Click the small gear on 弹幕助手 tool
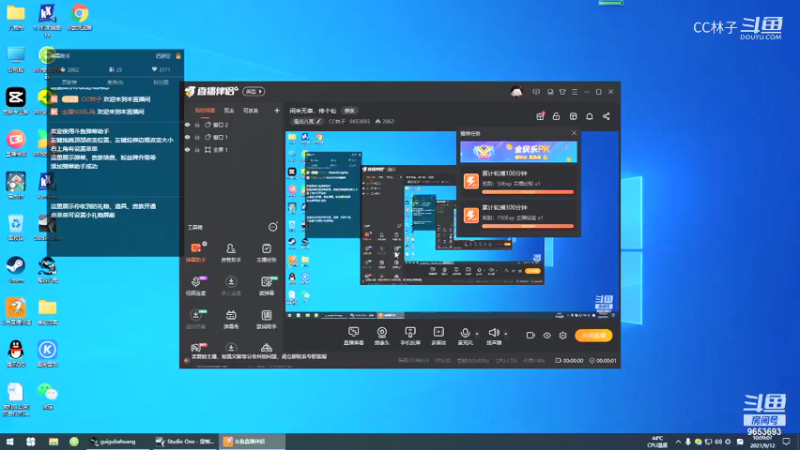Screen dimensions: 800x450 (204, 244)
